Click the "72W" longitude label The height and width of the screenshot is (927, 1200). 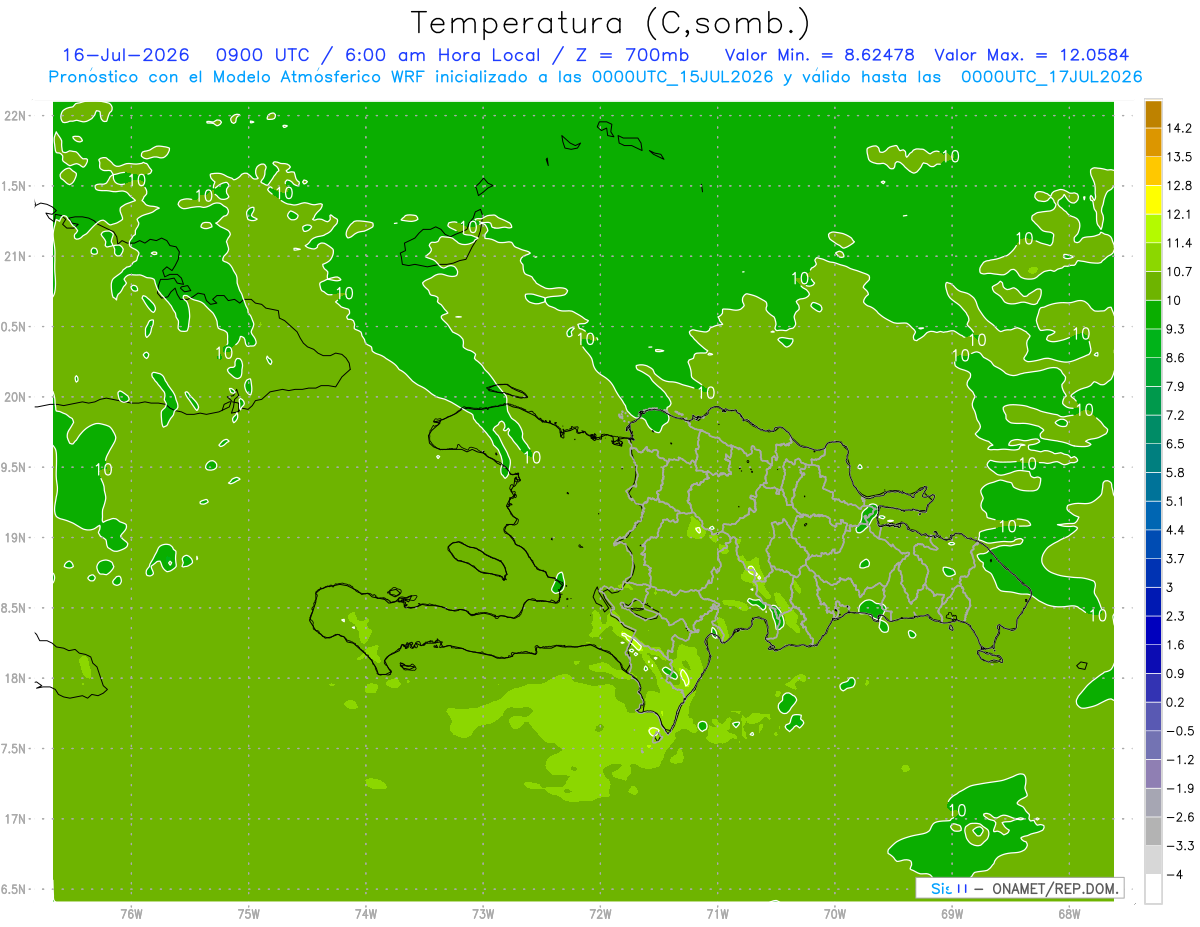600,914
